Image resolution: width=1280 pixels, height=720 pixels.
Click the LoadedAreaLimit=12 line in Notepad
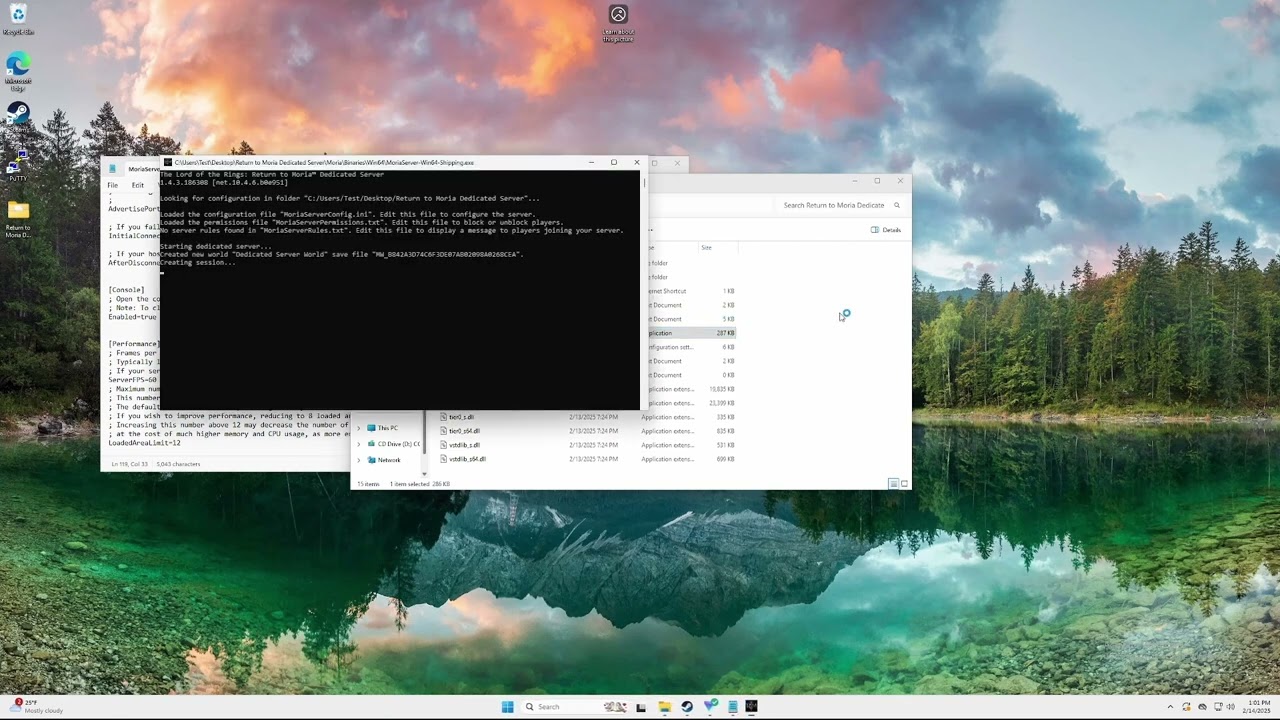pyautogui.click(x=145, y=442)
